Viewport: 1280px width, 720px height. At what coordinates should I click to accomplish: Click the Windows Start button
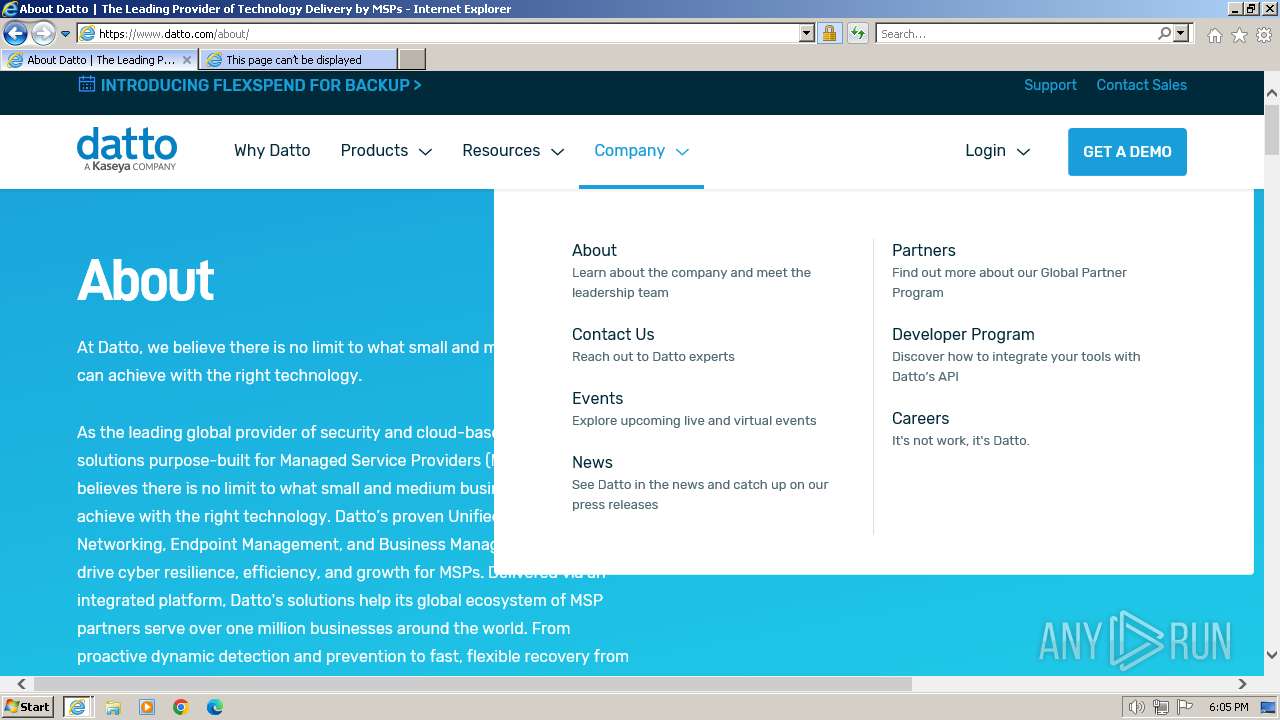tap(28, 706)
